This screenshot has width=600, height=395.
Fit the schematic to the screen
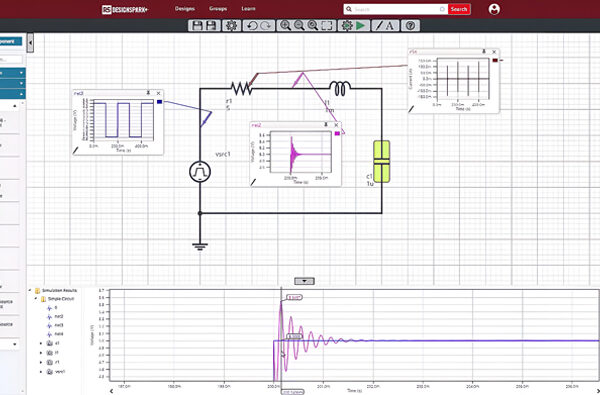pos(326,26)
